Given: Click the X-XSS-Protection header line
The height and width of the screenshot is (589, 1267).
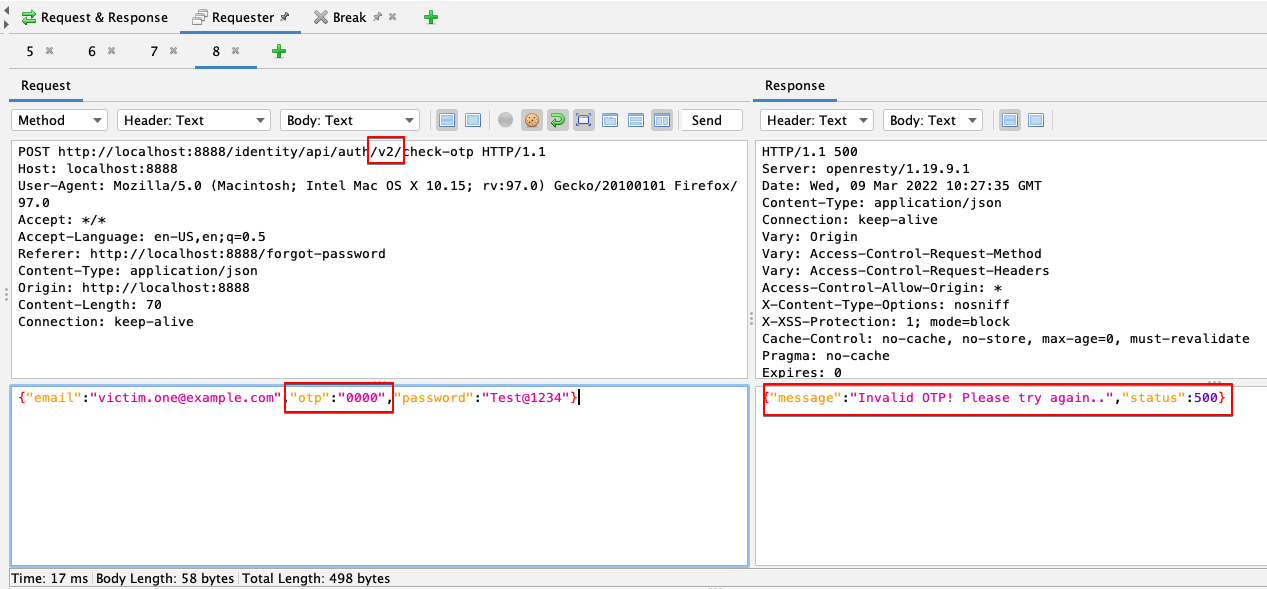Looking at the screenshot, I should pyautogui.click(x=885, y=322).
